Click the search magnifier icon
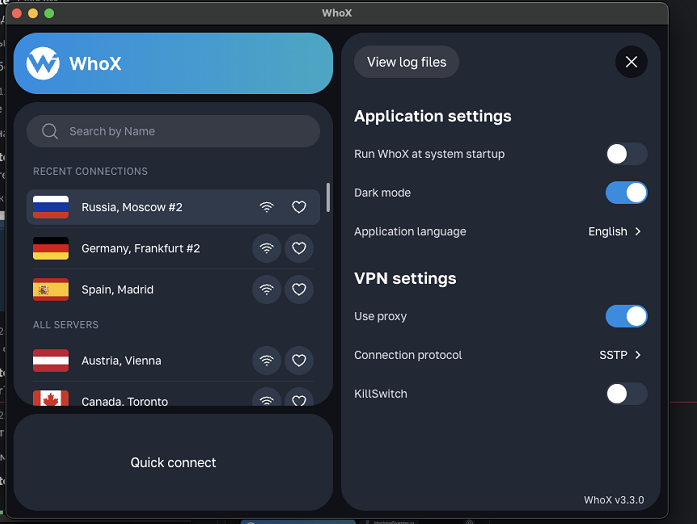This screenshot has height=524, width=697. (49, 132)
